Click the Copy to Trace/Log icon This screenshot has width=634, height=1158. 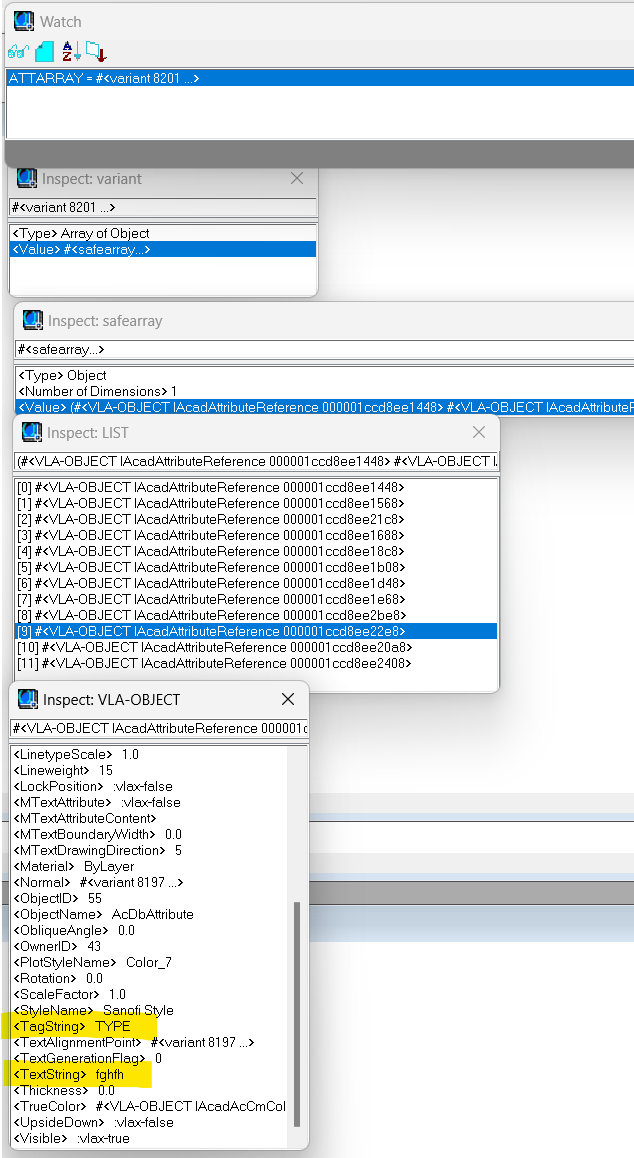pyautogui.click(x=96, y=52)
